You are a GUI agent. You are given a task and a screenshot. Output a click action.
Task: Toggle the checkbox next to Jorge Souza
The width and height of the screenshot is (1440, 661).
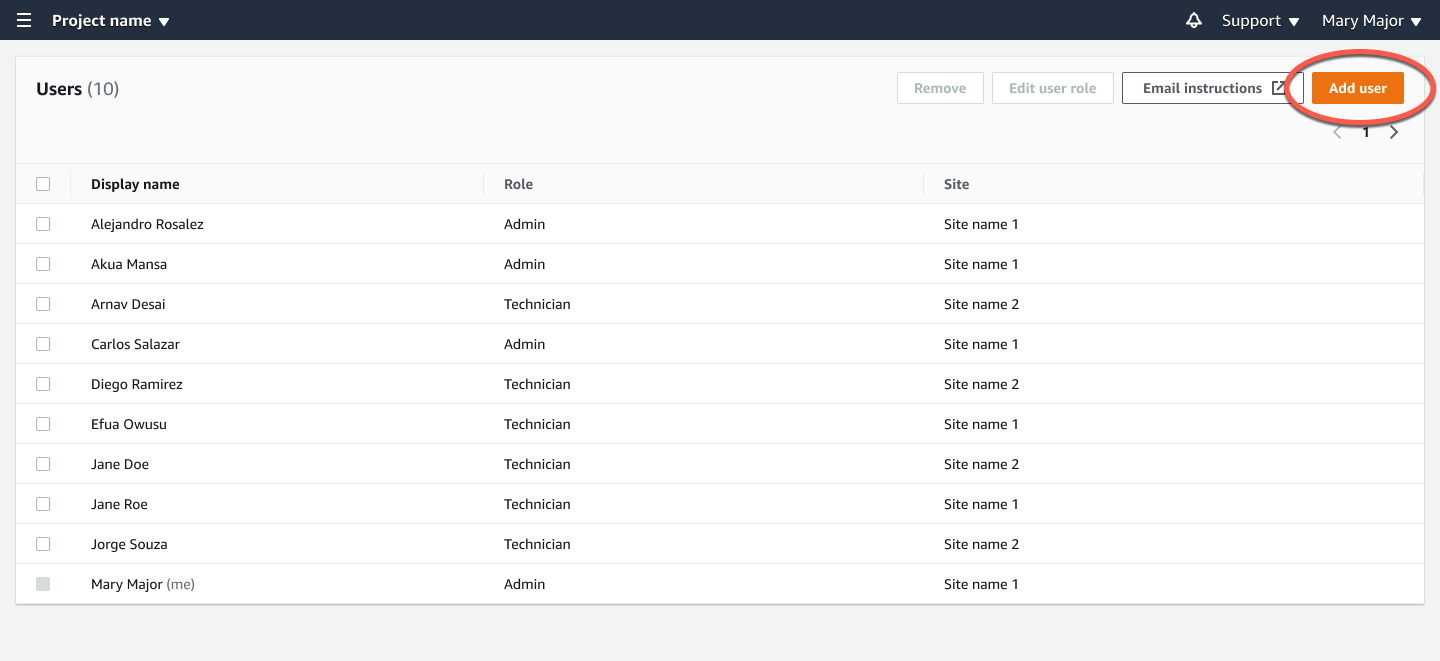coord(43,544)
